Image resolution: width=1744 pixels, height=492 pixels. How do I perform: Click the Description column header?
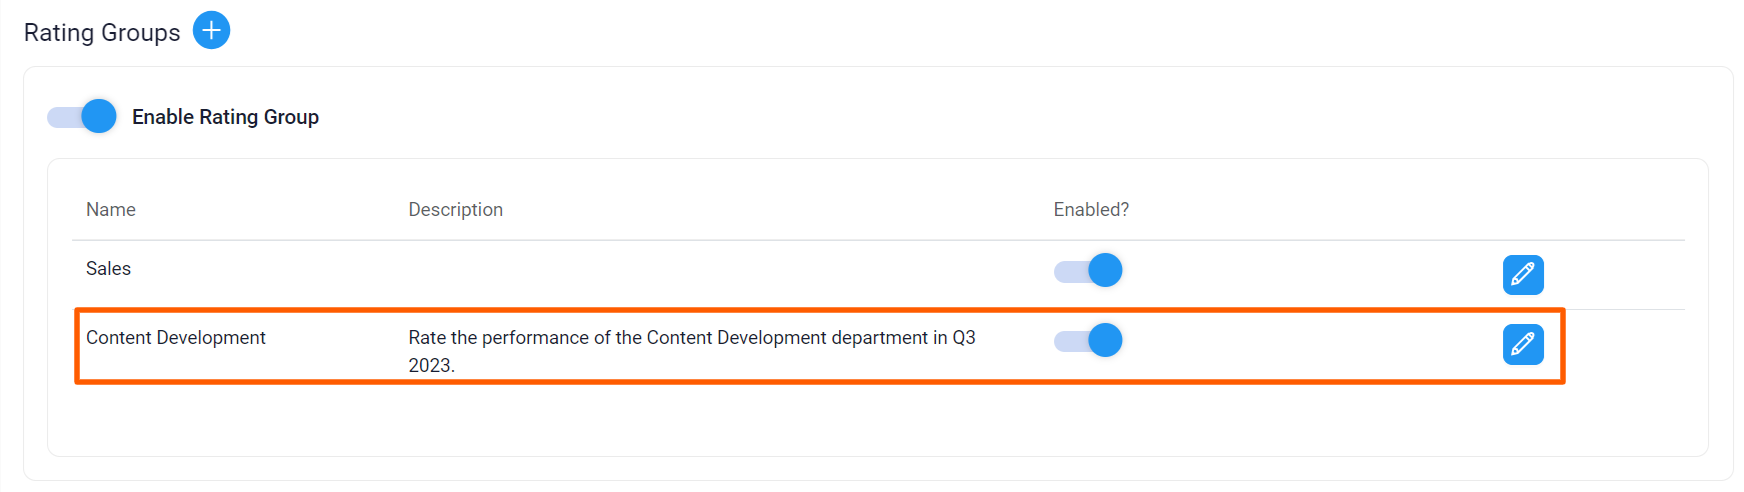(x=455, y=210)
